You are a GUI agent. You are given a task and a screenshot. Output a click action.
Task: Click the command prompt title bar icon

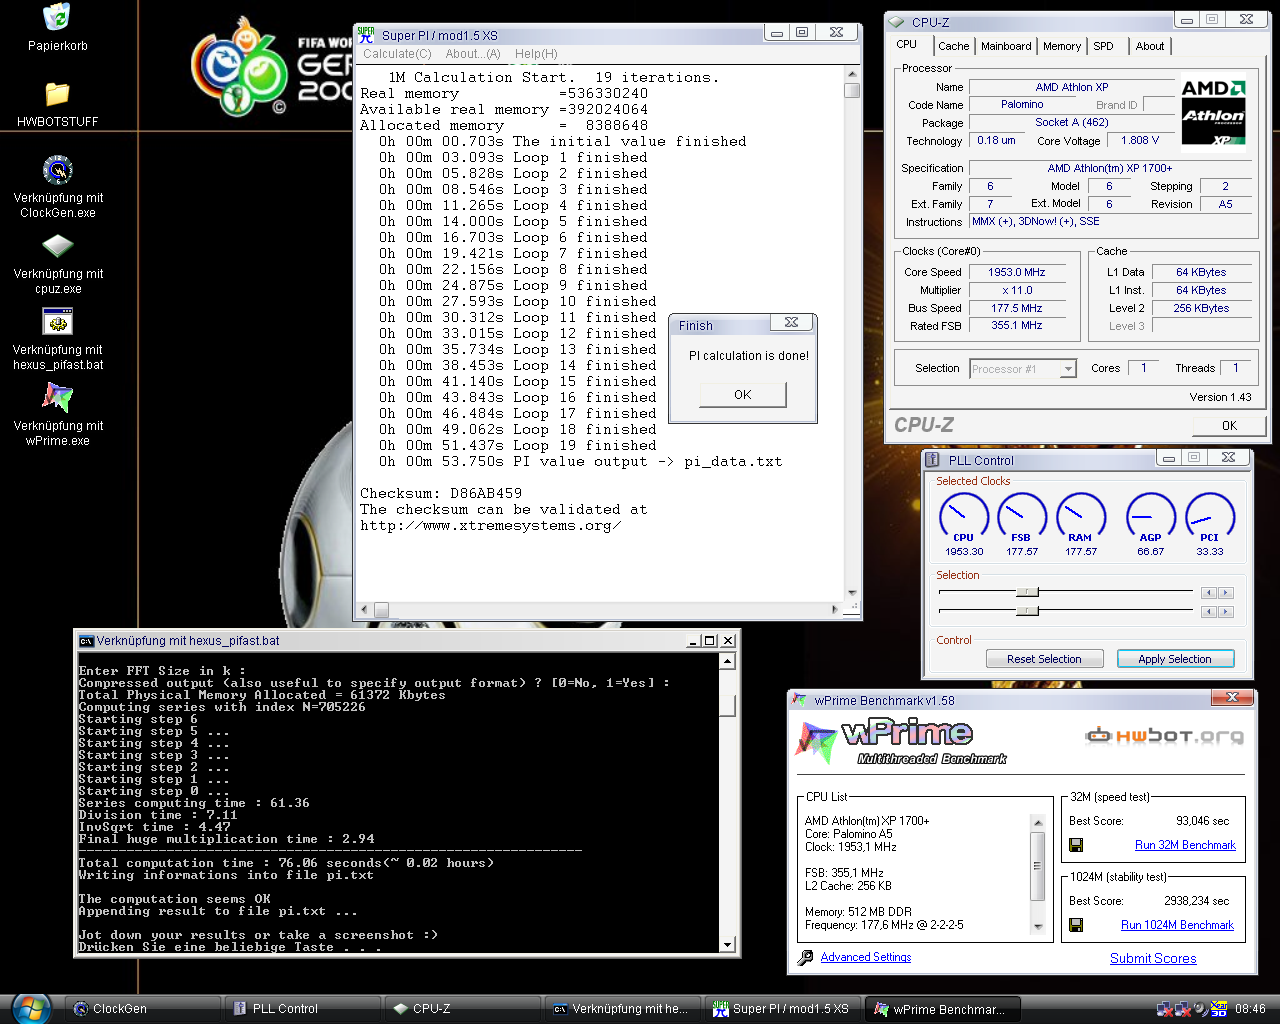click(x=87, y=641)
